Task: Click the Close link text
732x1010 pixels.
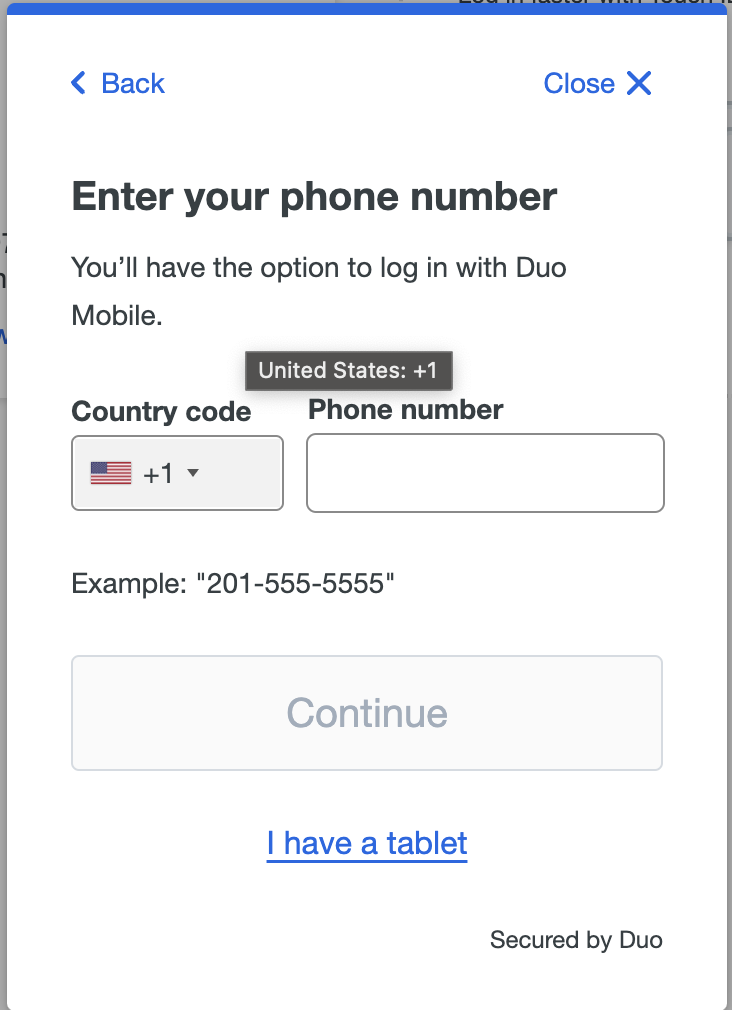Action: click(x=579, y=83)
